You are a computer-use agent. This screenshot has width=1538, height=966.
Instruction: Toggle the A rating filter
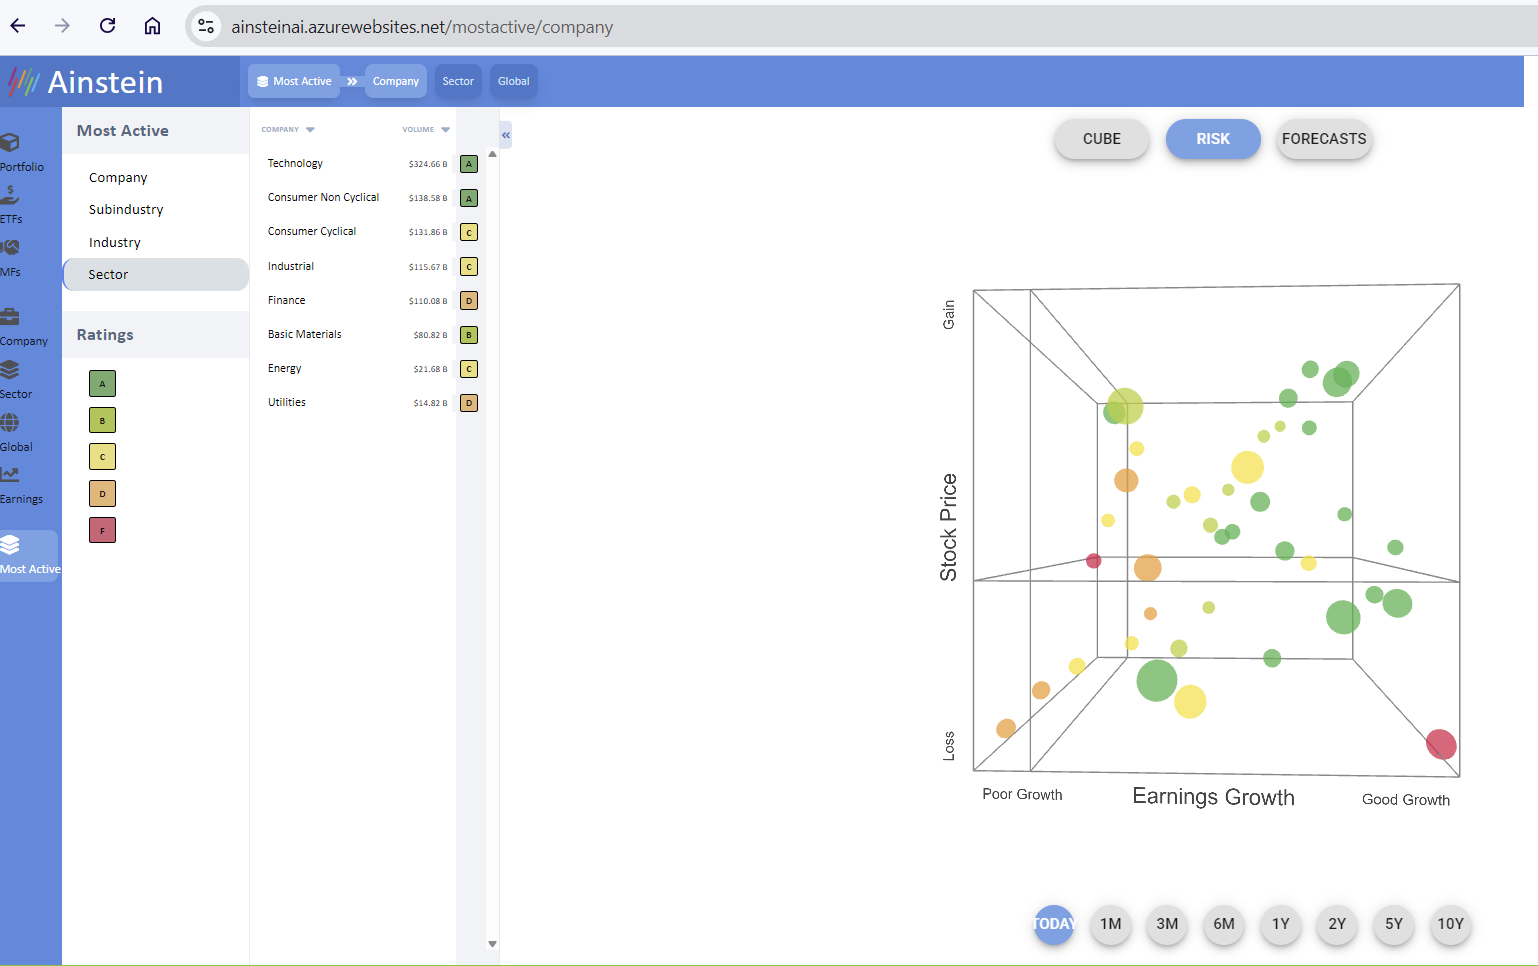(x=102, y=384)
